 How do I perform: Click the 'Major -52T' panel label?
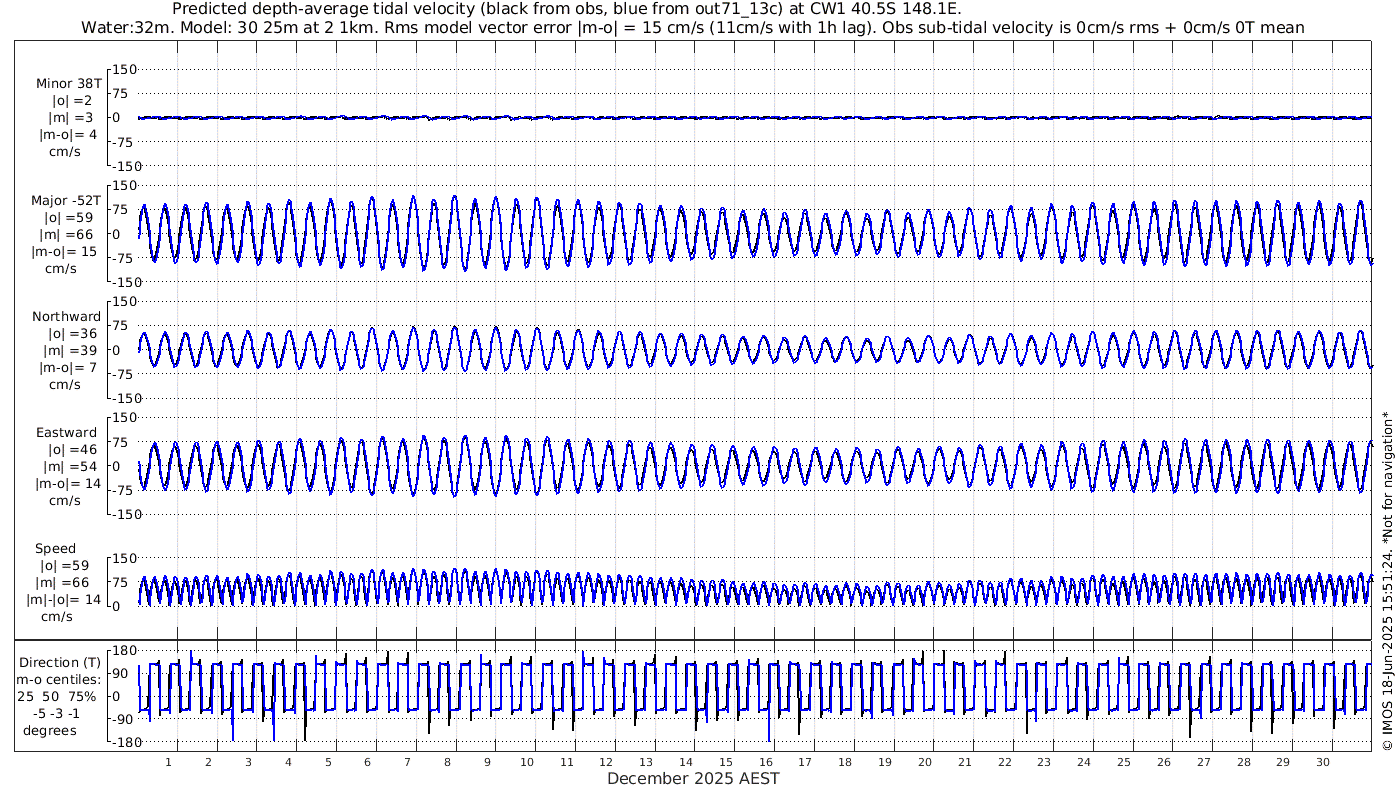coord(66,201)
